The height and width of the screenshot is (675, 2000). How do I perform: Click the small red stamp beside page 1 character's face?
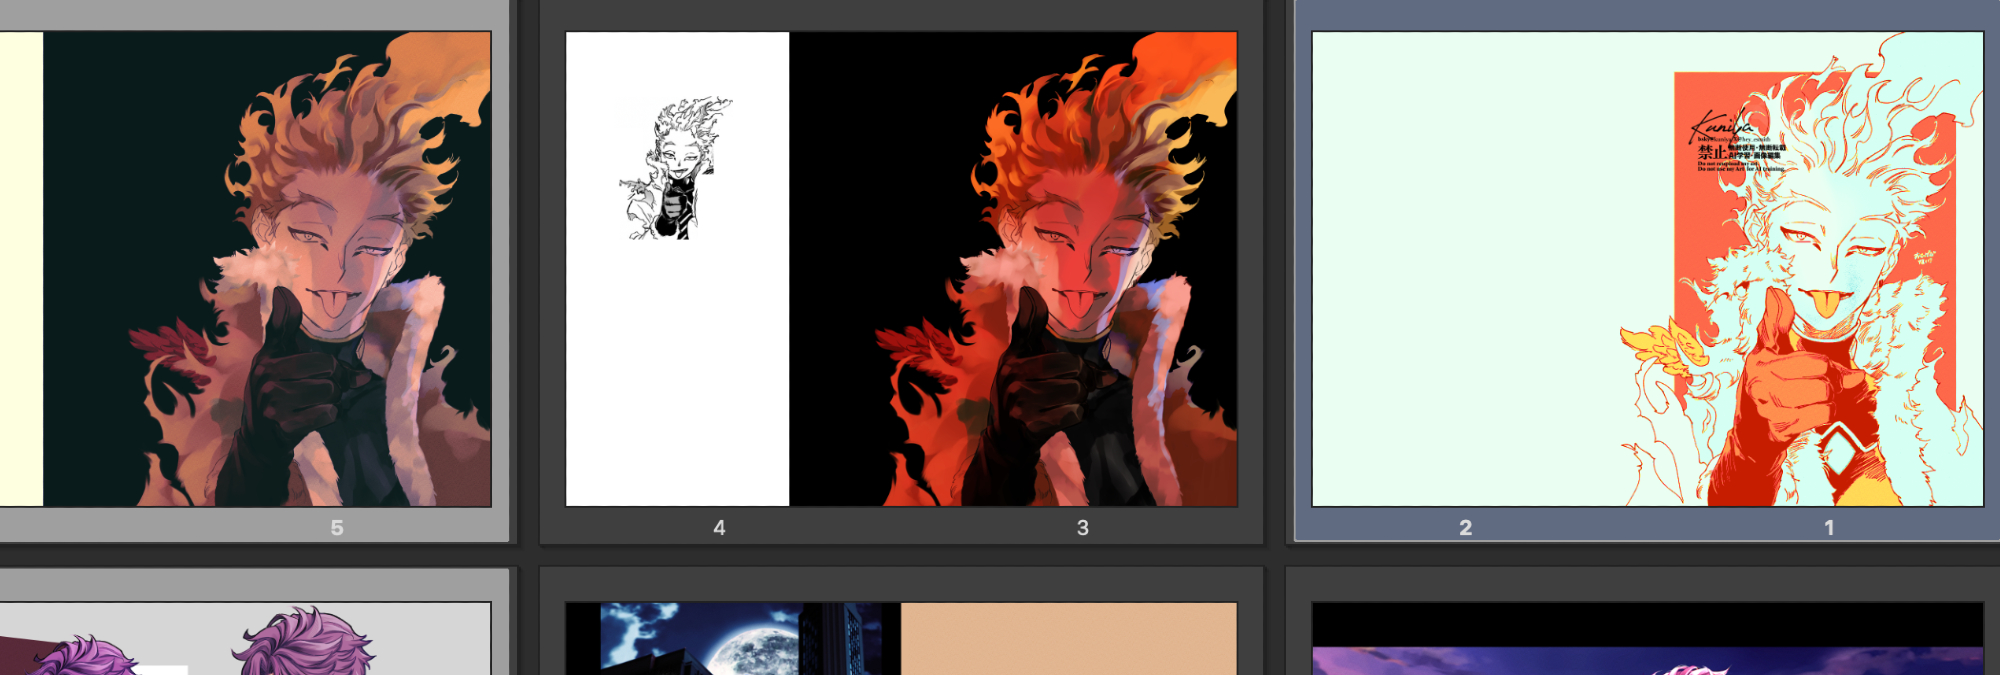click(x=1924, y=257)
